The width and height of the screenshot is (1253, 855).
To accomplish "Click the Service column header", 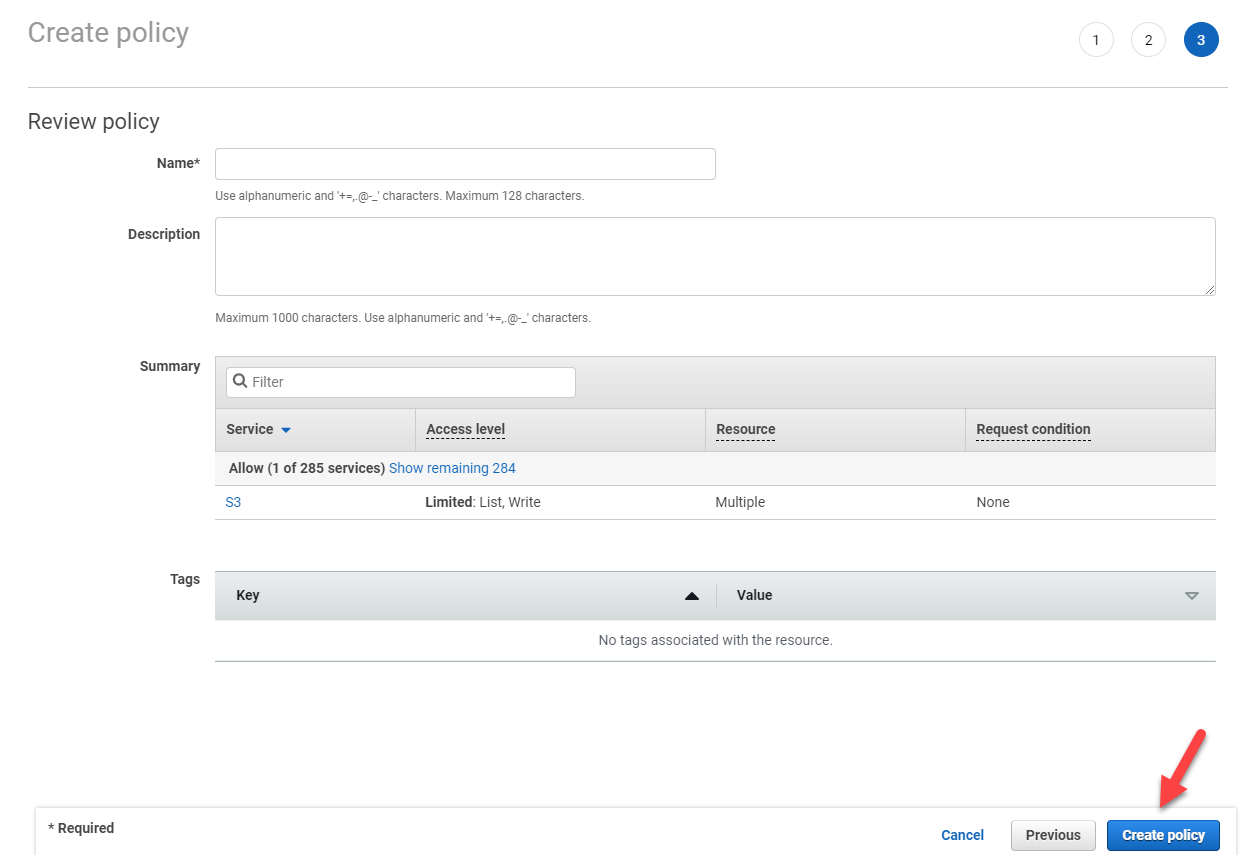I will click(250, 429).
